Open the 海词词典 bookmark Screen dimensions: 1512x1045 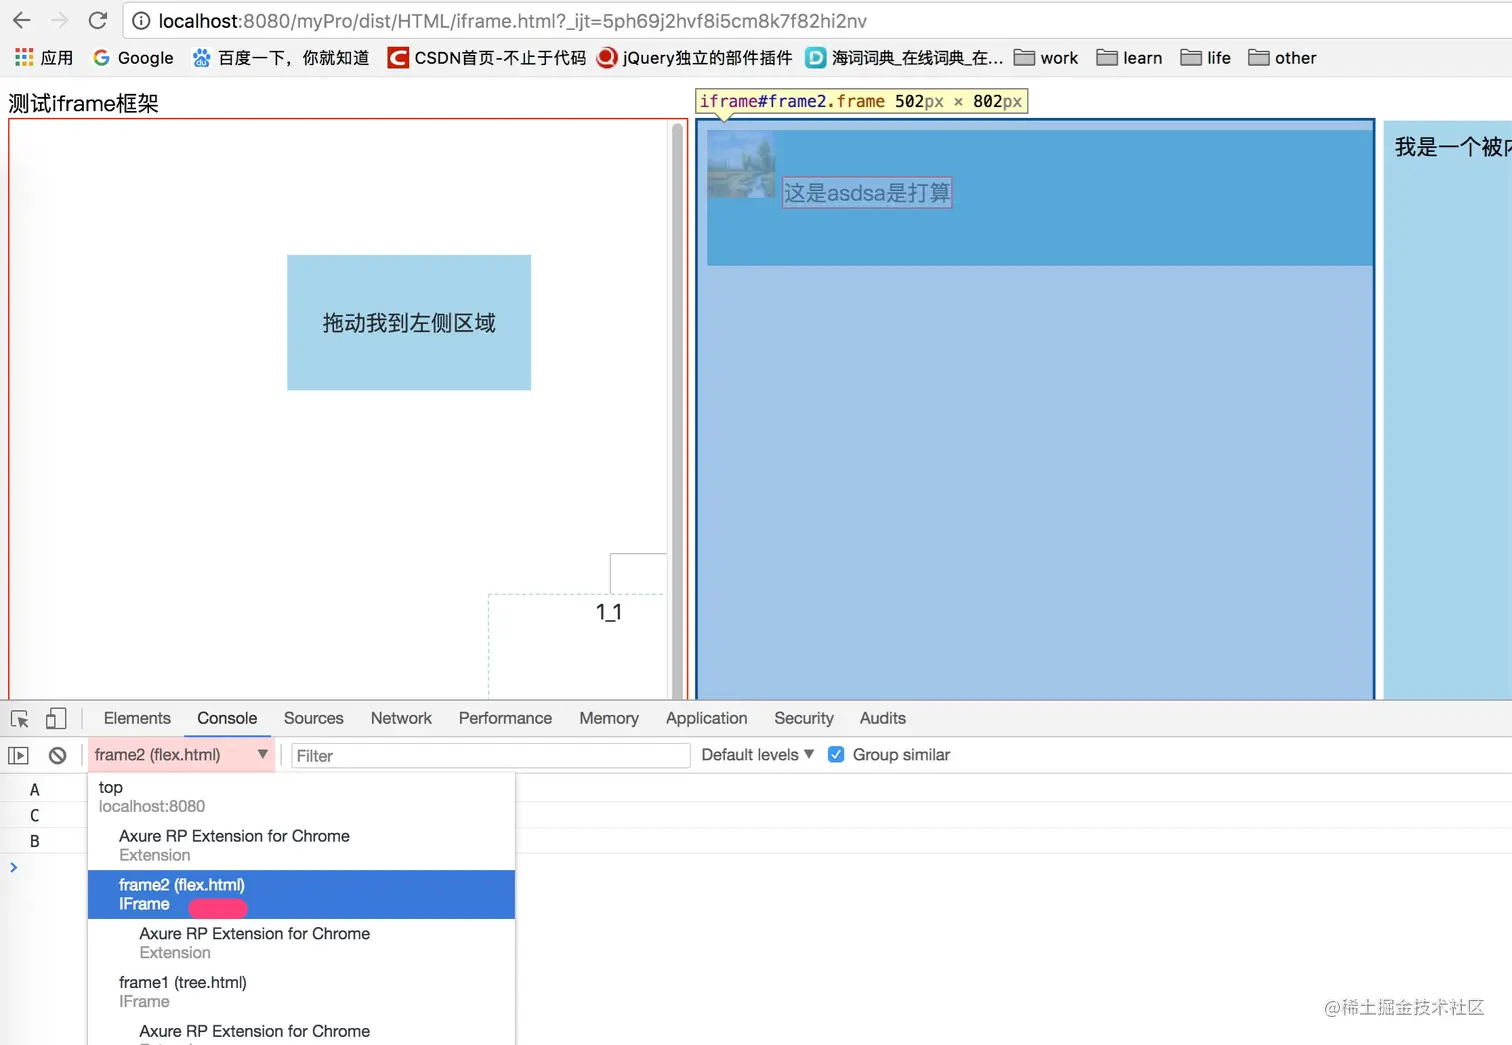click(x=905, y=58)
